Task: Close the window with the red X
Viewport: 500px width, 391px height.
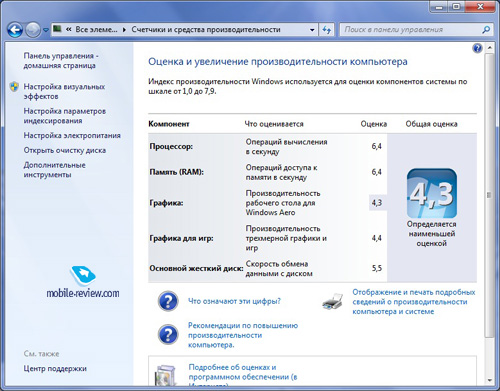Action: pos(480,7)
